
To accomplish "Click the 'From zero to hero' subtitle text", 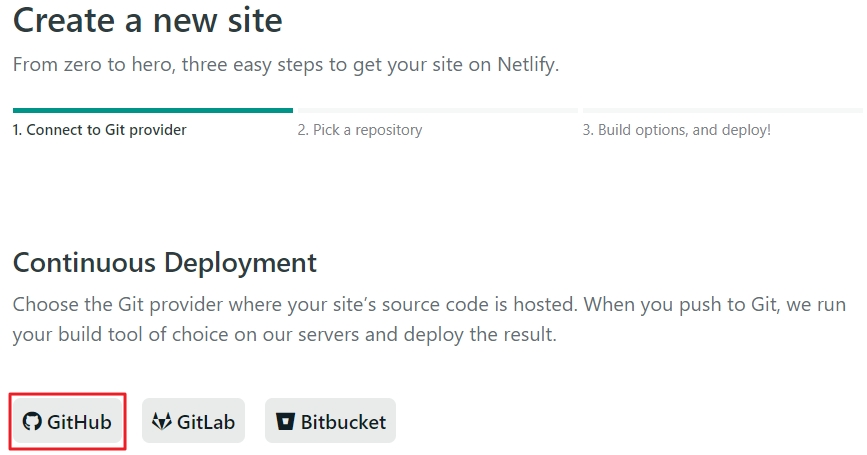I will (286, 65).
